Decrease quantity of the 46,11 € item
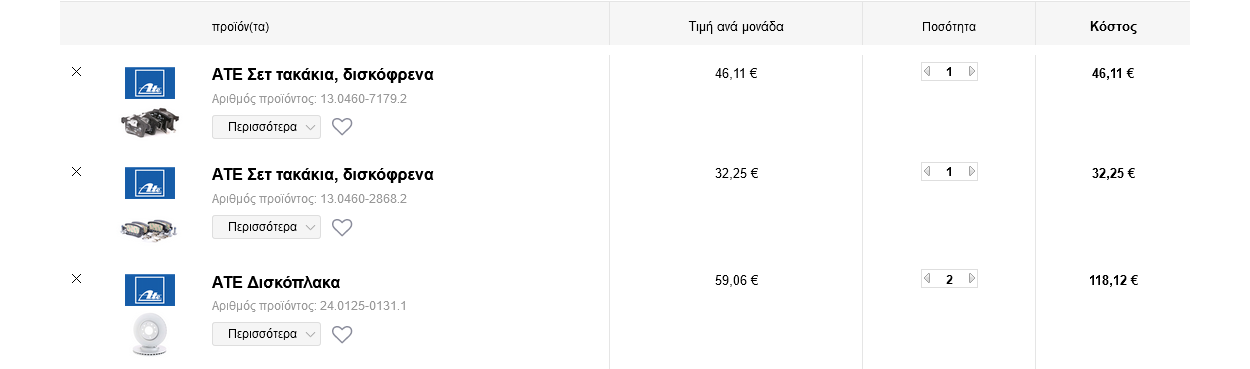The image size is (1250, 369). pos(927,72)
